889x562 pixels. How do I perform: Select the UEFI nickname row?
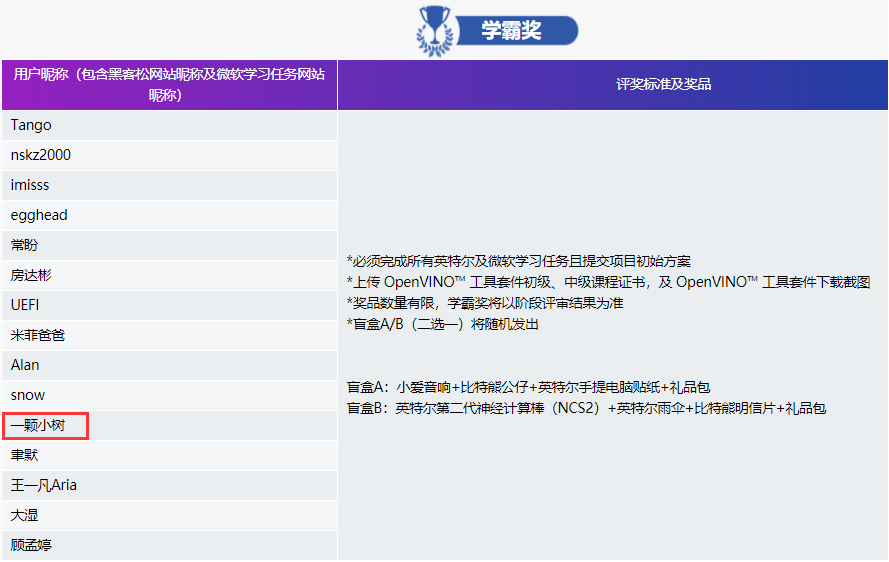[x=170, y=305]
